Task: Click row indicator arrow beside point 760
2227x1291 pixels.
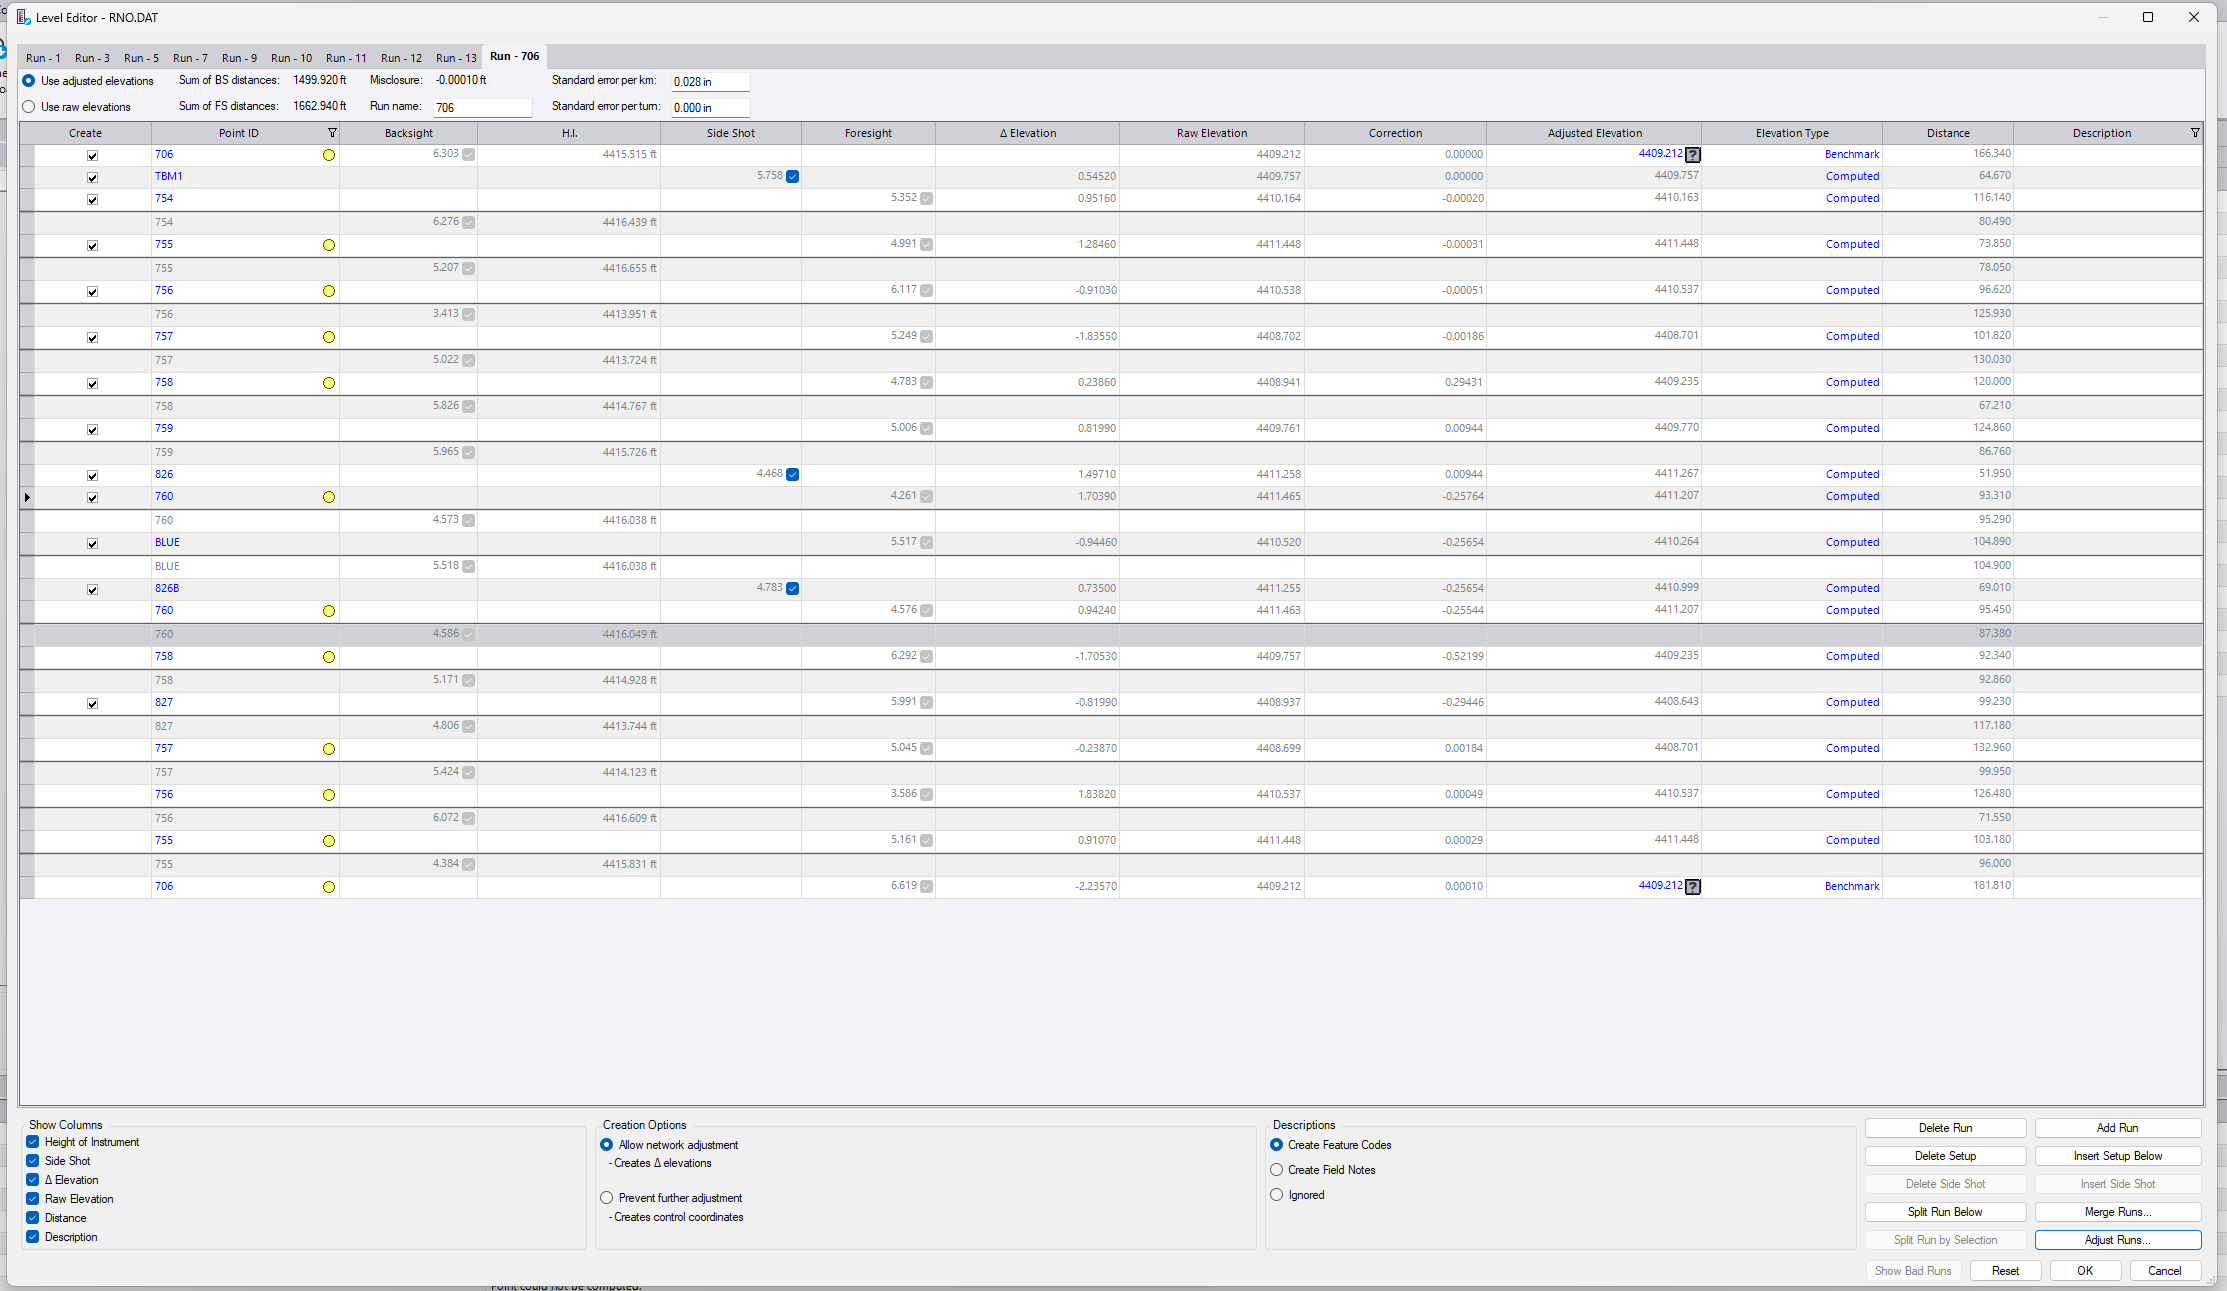Action: [27, 497]
